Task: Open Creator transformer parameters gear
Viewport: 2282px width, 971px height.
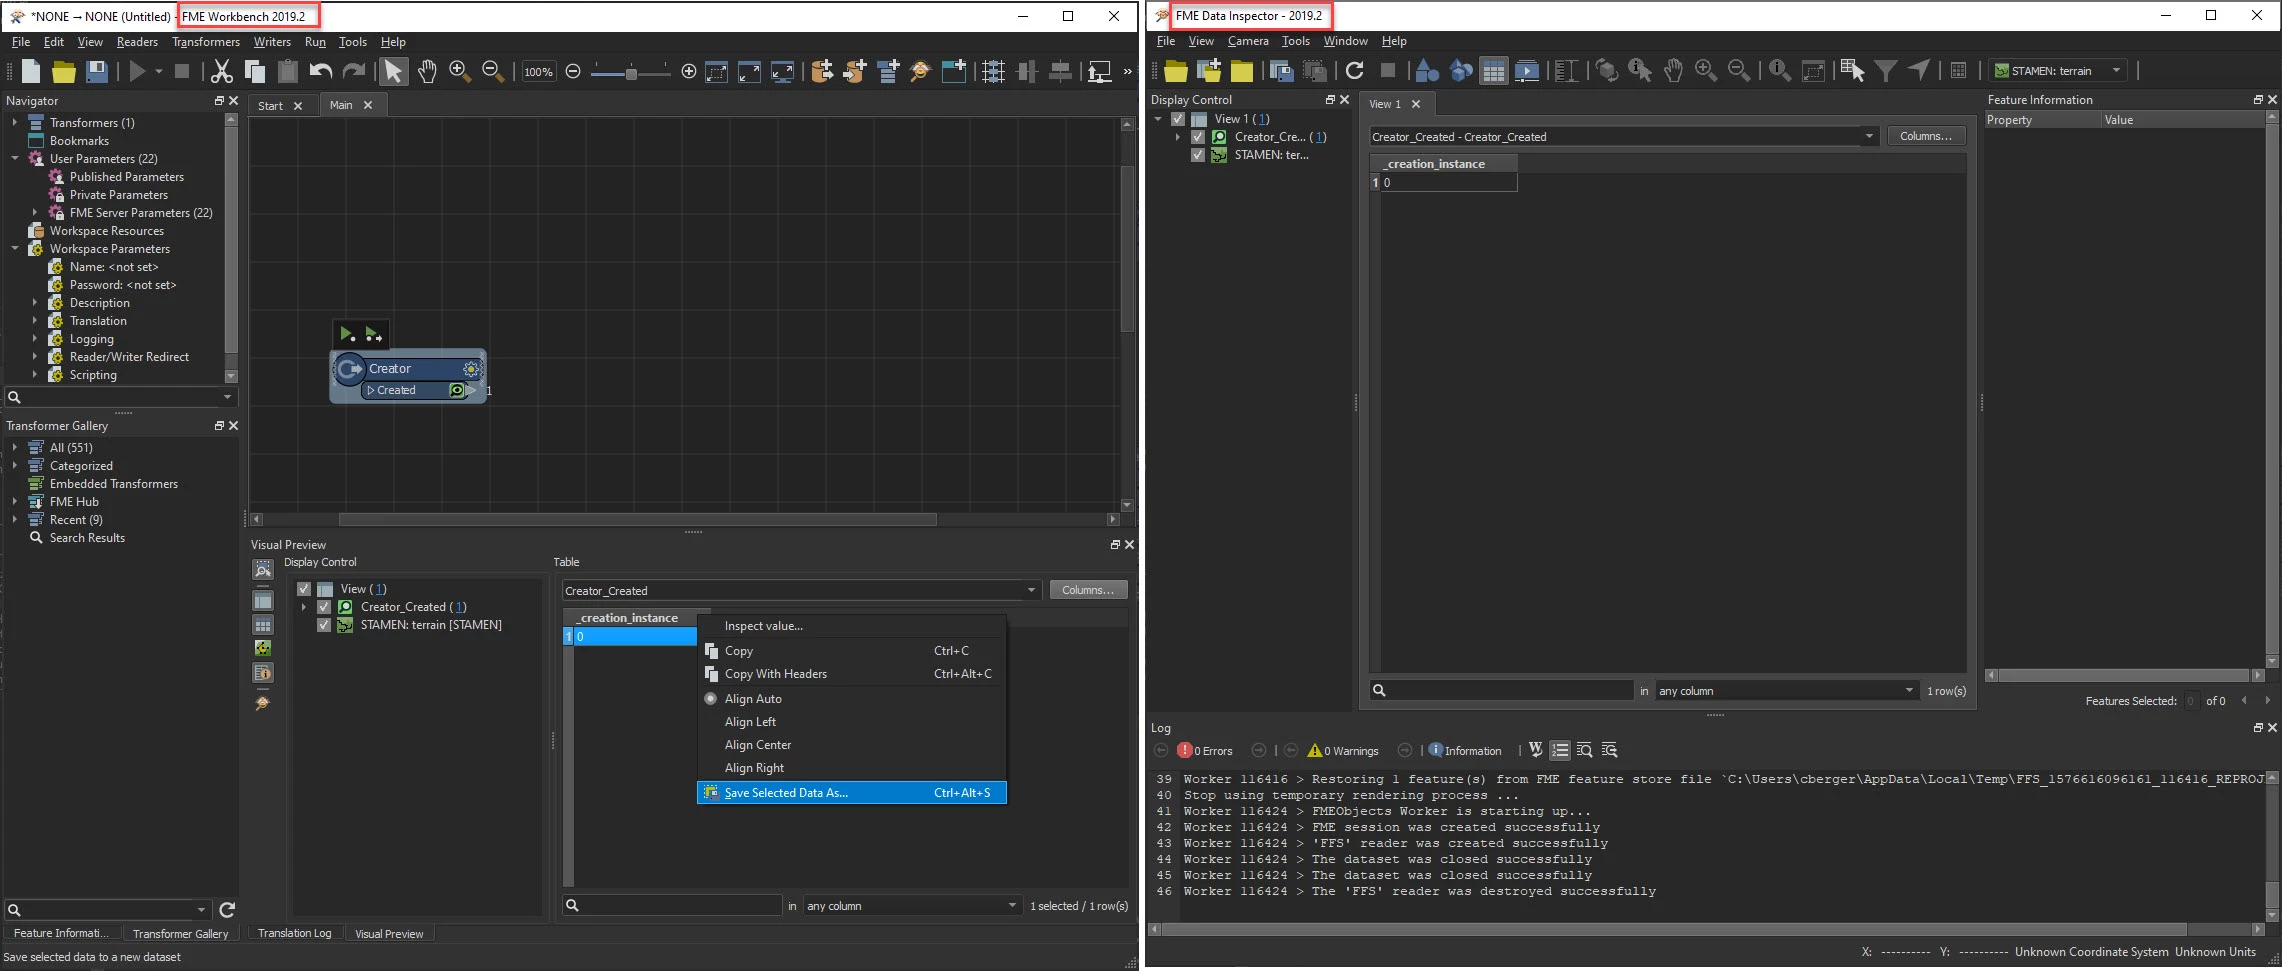Action: (x=471, y=369)
